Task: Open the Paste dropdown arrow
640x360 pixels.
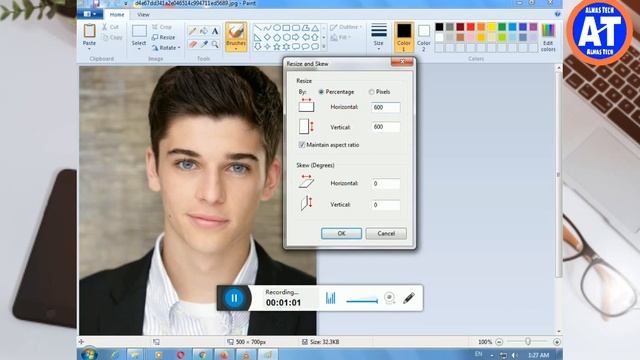Action: (x=89, y=49)
